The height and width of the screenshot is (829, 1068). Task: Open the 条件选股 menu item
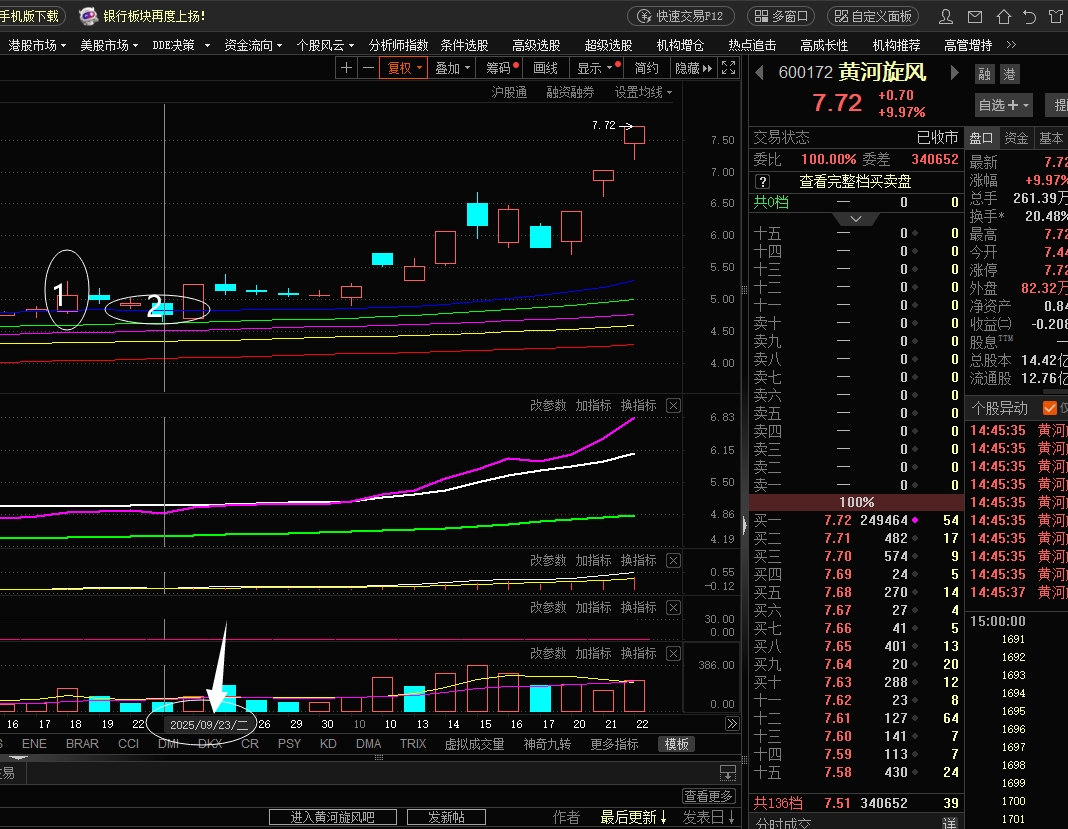pyautogui.click(x=464, y=45)
